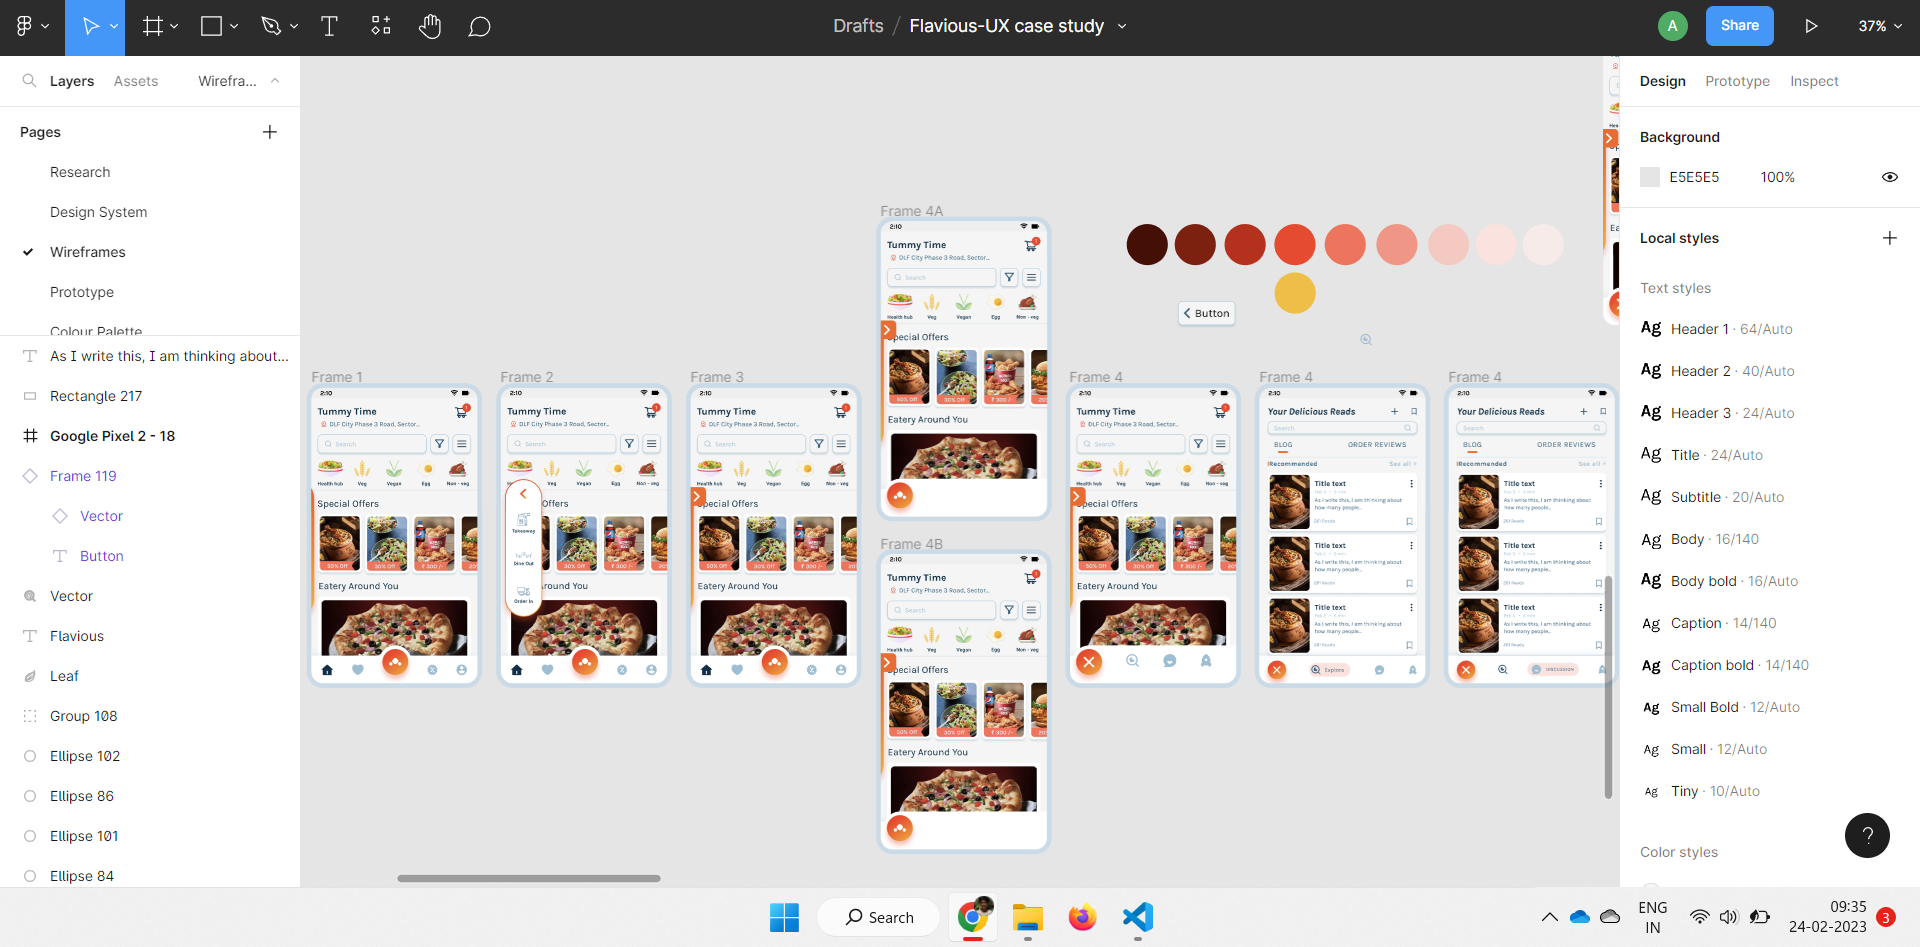Click the Background color swatch E5E5E5
This screenshot has width=1920, height=947.
pyautogui.click(x=1650, y=177)
